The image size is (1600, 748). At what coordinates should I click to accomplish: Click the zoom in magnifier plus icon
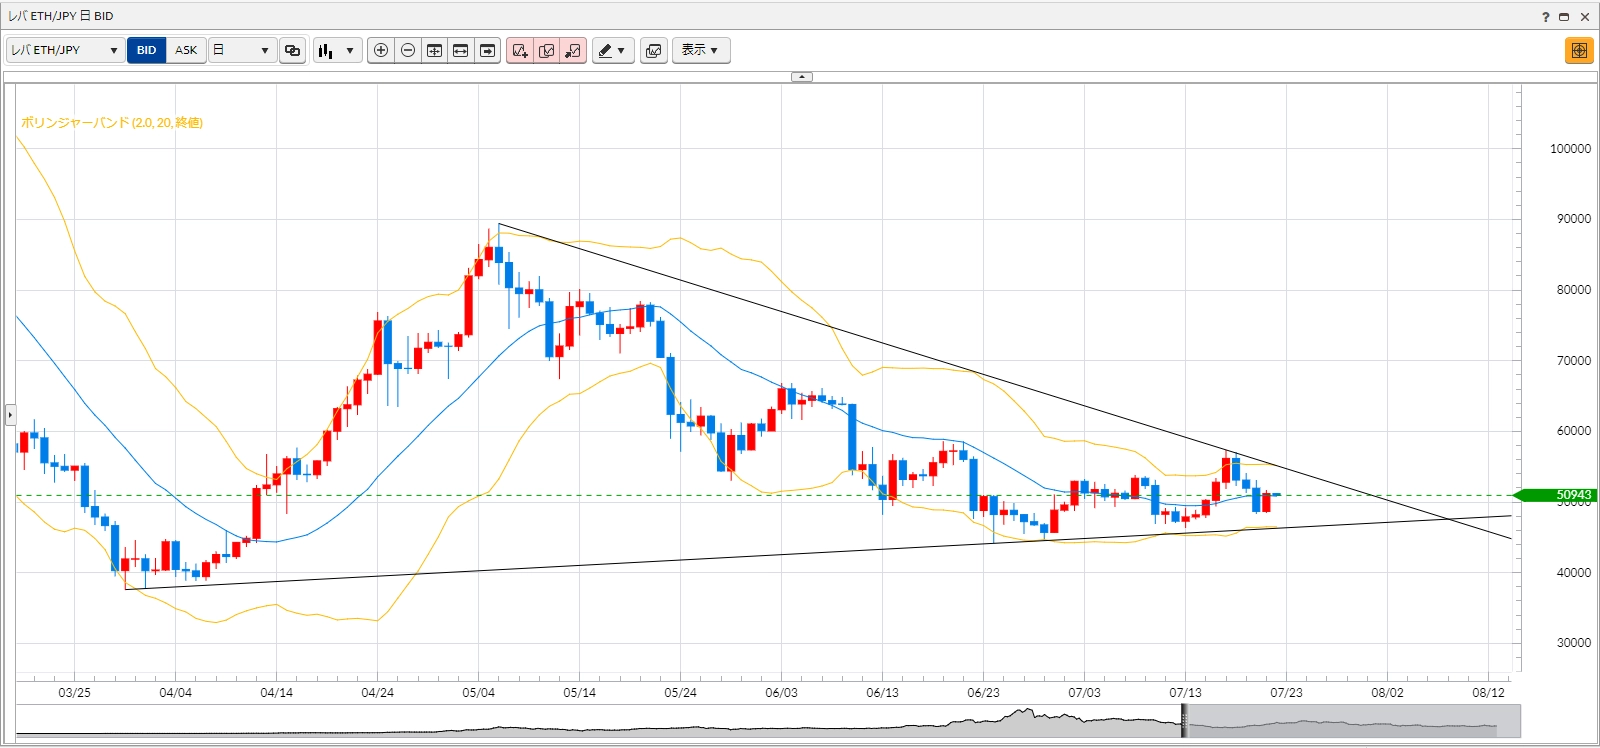pyautogui.click(x=381, y=50)
